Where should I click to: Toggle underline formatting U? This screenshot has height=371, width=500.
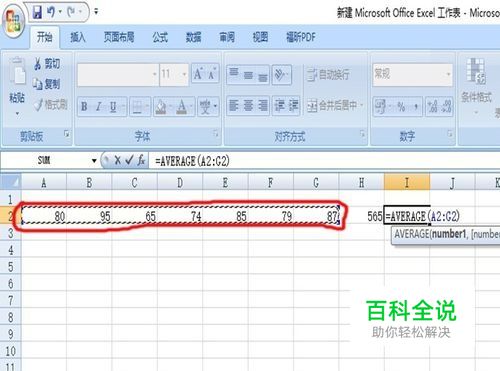[113, 106]
